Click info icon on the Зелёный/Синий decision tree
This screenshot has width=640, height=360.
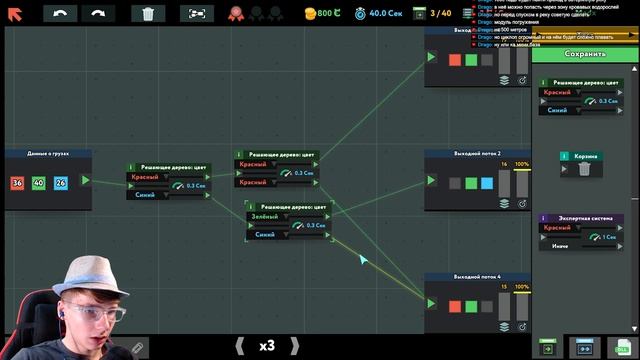[x=251, y=207]
